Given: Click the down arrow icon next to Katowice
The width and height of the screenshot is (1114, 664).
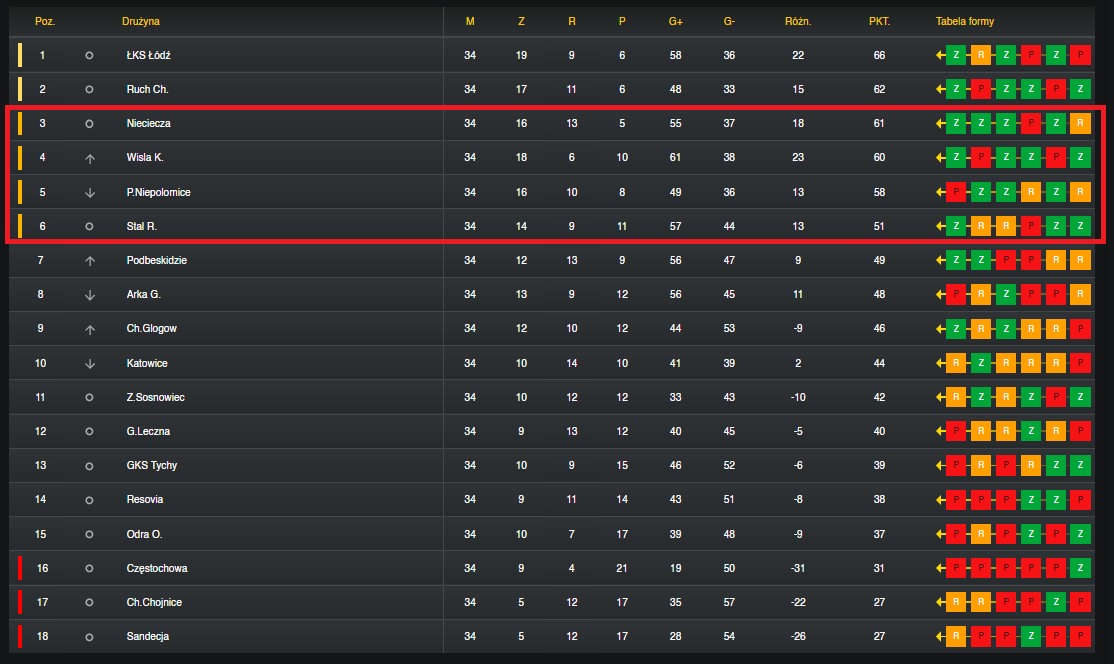Looking at the screenshot, I should pyautogui.click(x=90, y=364).
